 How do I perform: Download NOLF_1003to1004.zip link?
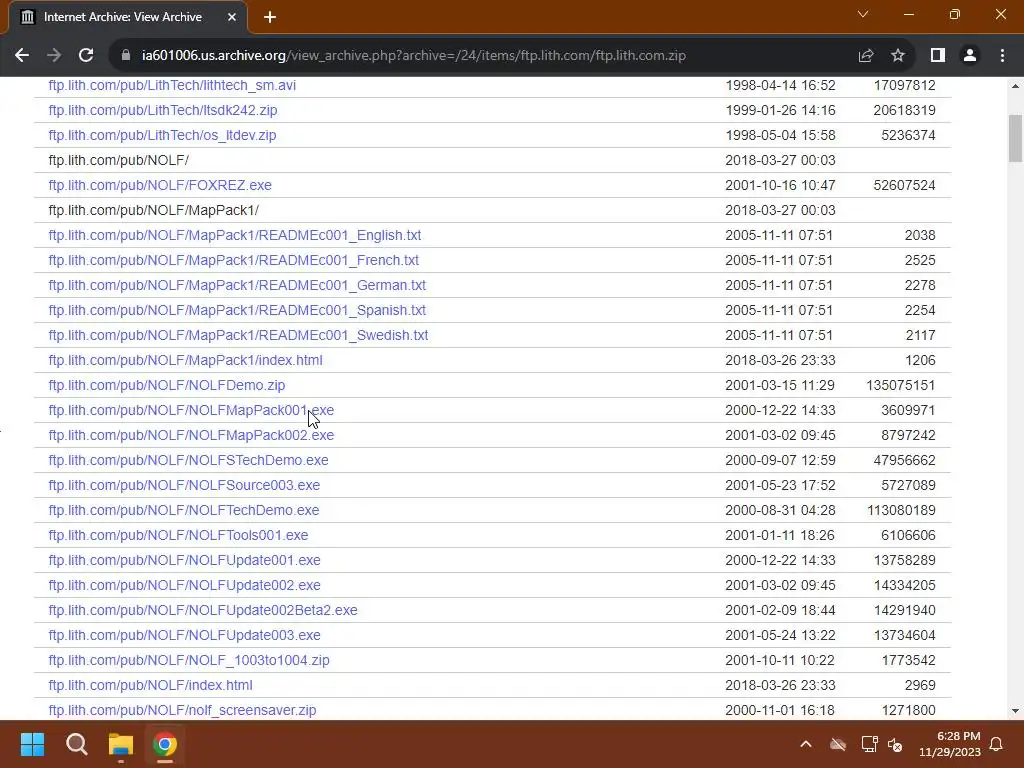point(189,660)
